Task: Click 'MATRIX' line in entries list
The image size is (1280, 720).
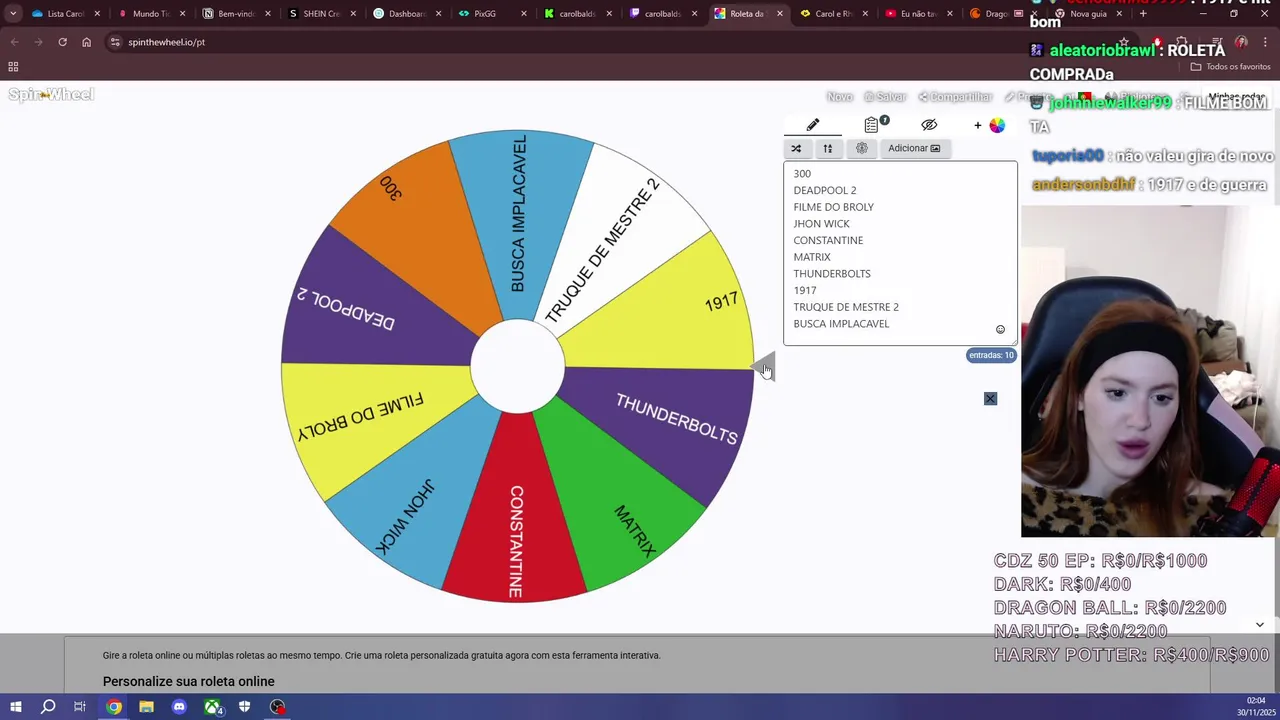Action: pos(812,257)
